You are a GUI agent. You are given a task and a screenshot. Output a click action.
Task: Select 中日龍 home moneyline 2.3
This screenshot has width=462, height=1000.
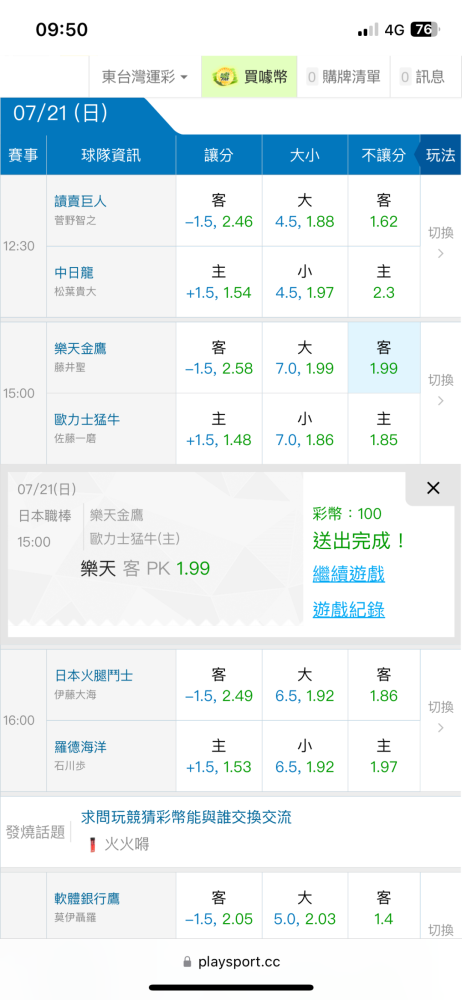tap(384, 282)
